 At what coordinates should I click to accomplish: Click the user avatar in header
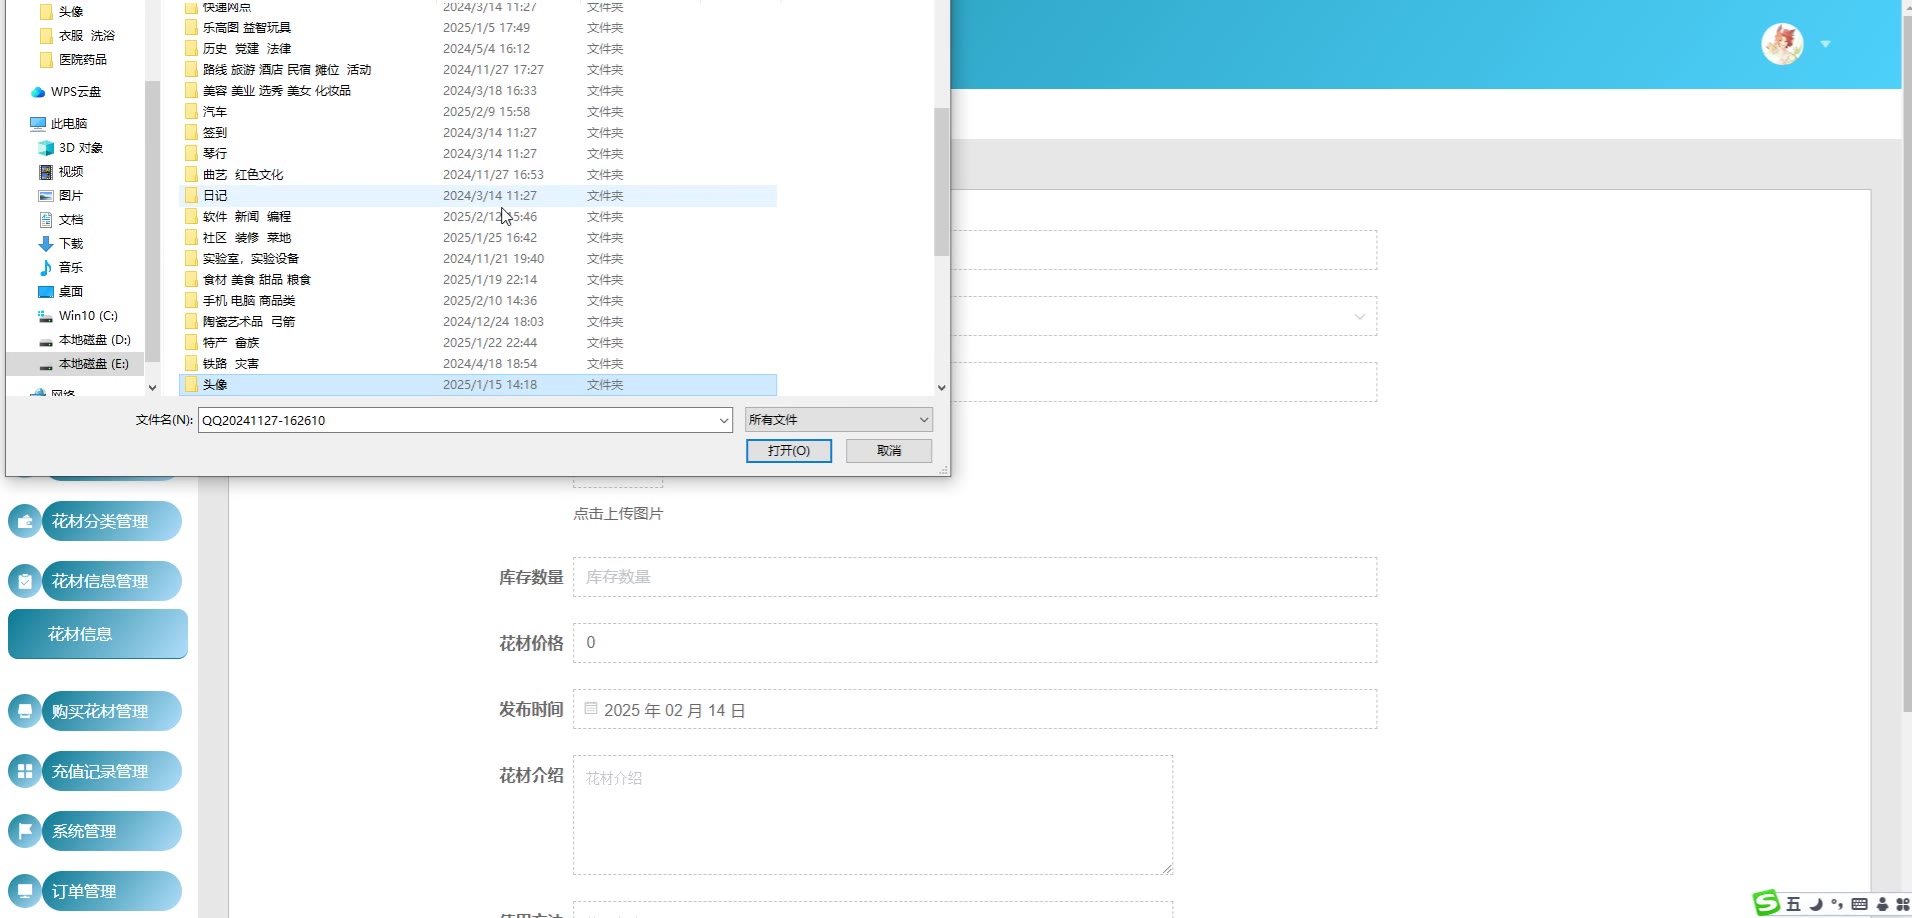tap(1782, 44)
